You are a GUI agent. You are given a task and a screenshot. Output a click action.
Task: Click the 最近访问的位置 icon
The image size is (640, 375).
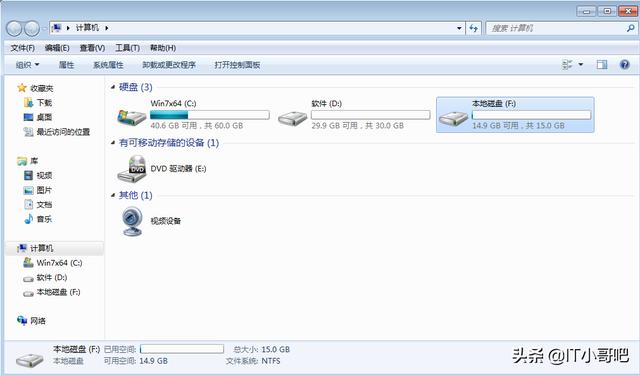point(28,132)
